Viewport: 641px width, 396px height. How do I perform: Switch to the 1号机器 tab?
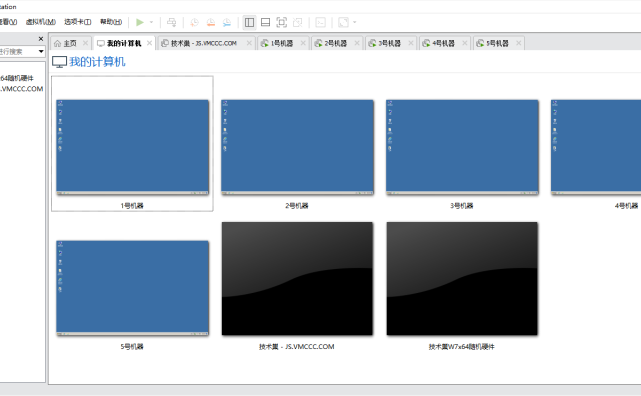[282, 43]
